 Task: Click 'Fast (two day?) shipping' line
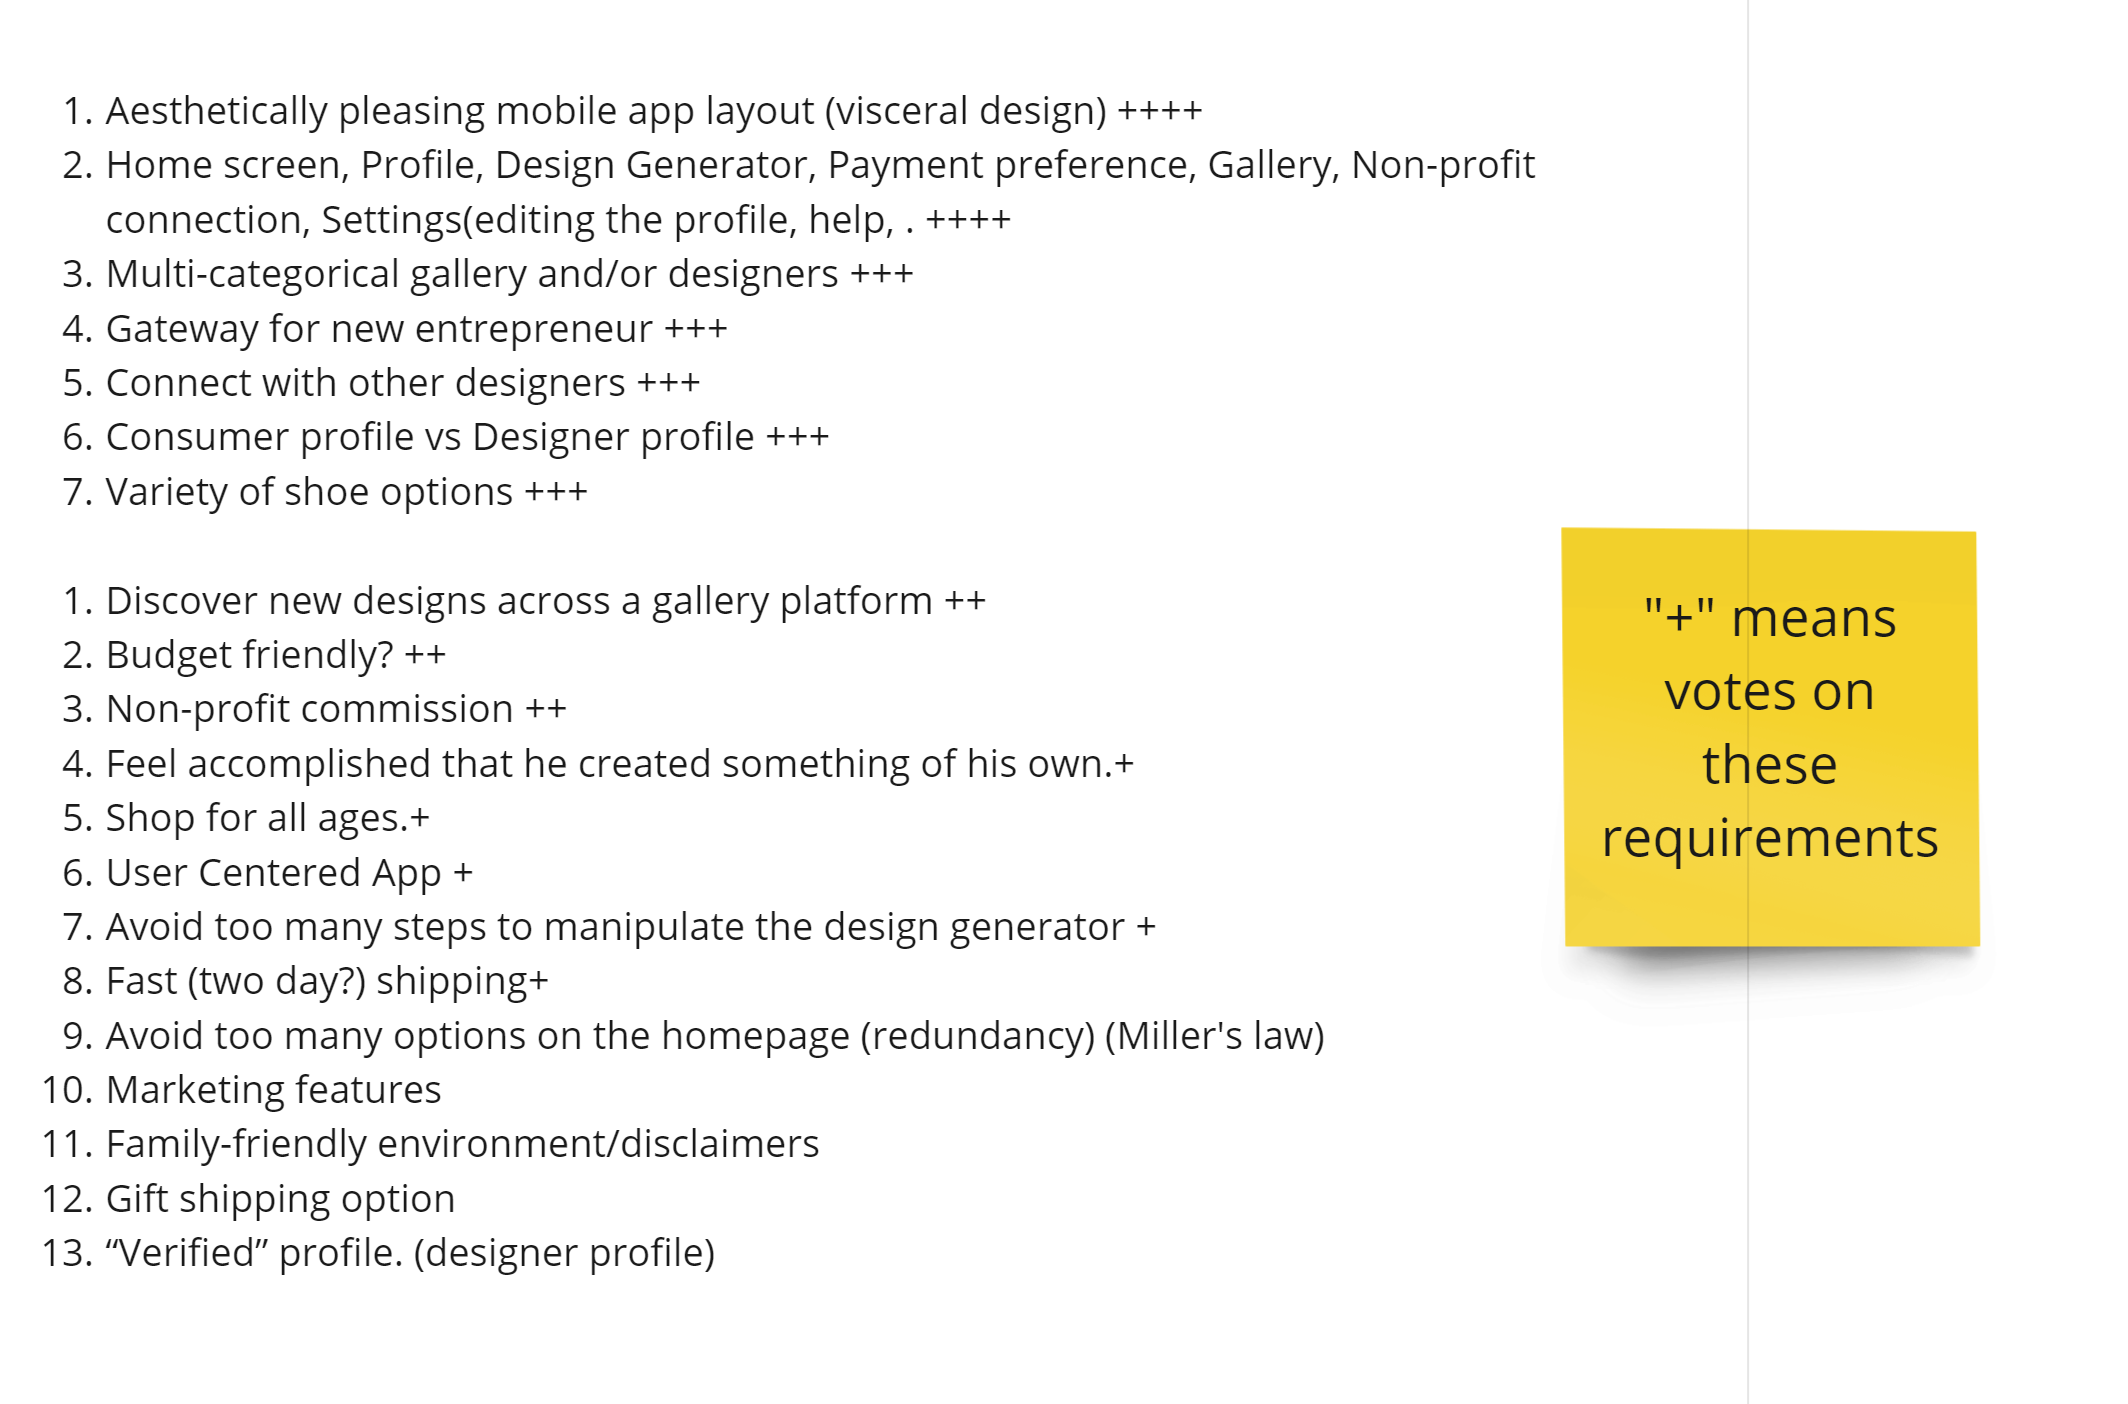click(327, 981)
